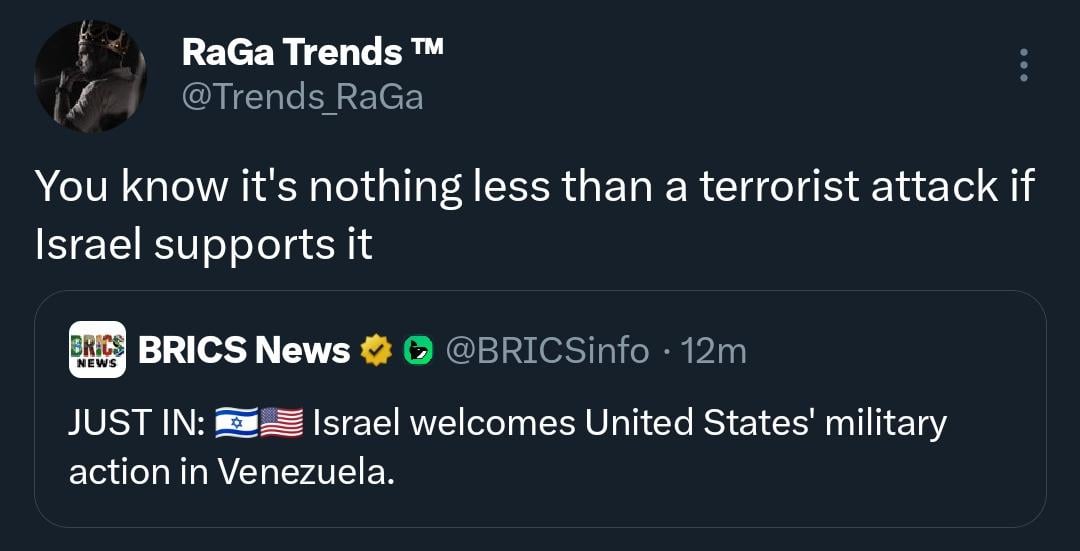The width and height of the screenshot is (1080, 551).
Task: Open the @Trends_RaGa handle link
Action: [302, 97]
